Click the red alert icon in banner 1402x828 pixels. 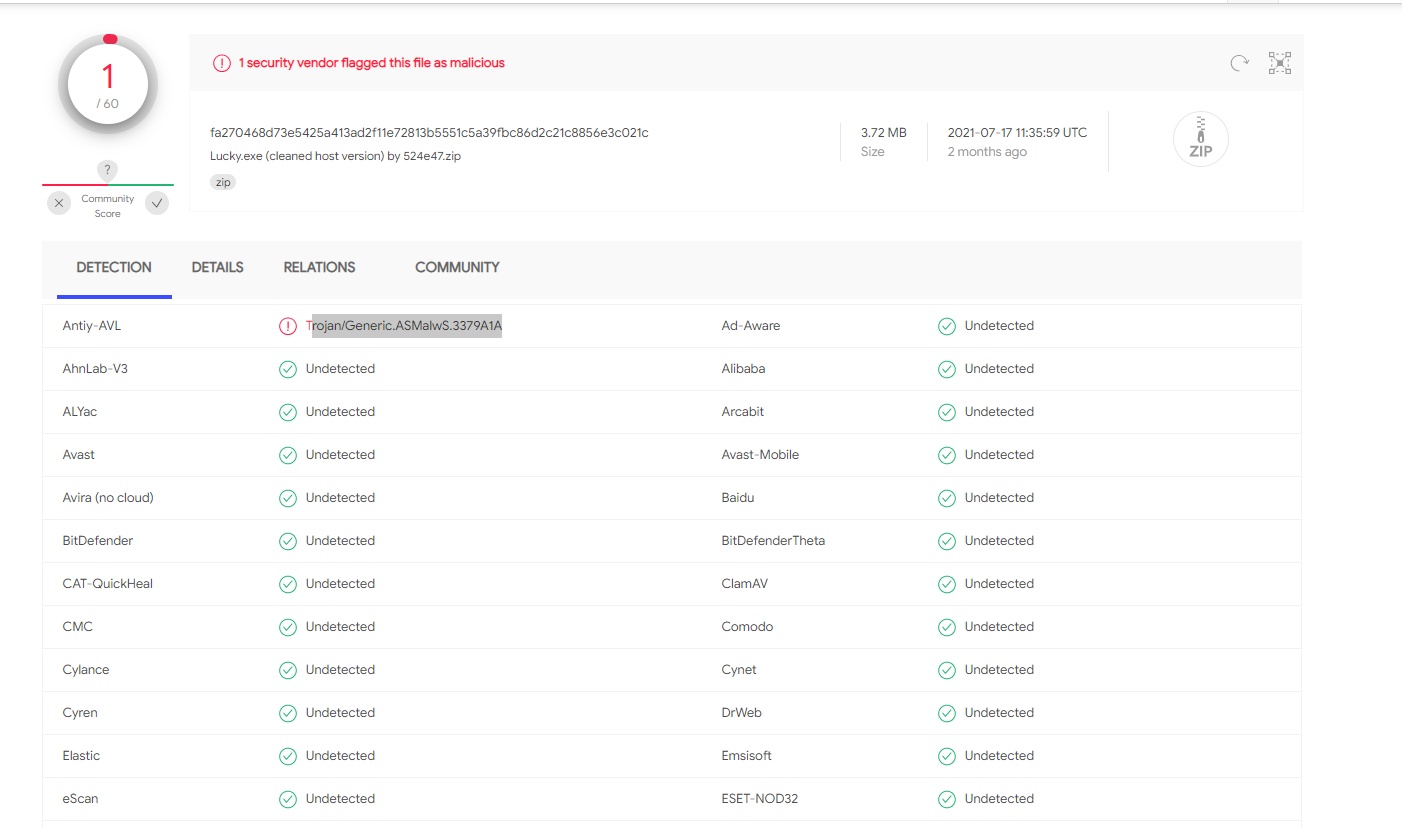(x=221, y=63)
